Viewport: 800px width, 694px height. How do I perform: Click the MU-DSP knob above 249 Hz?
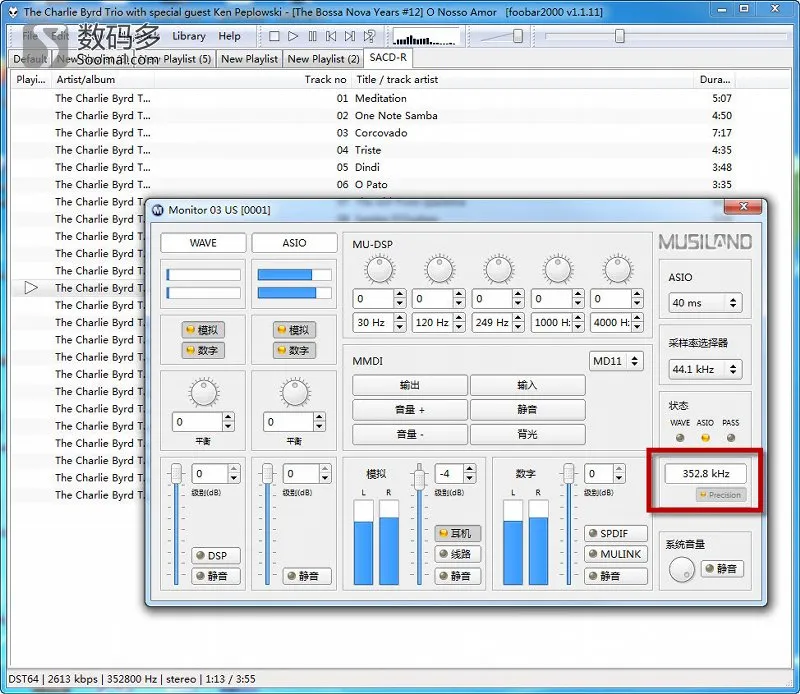tap(498, 269)
